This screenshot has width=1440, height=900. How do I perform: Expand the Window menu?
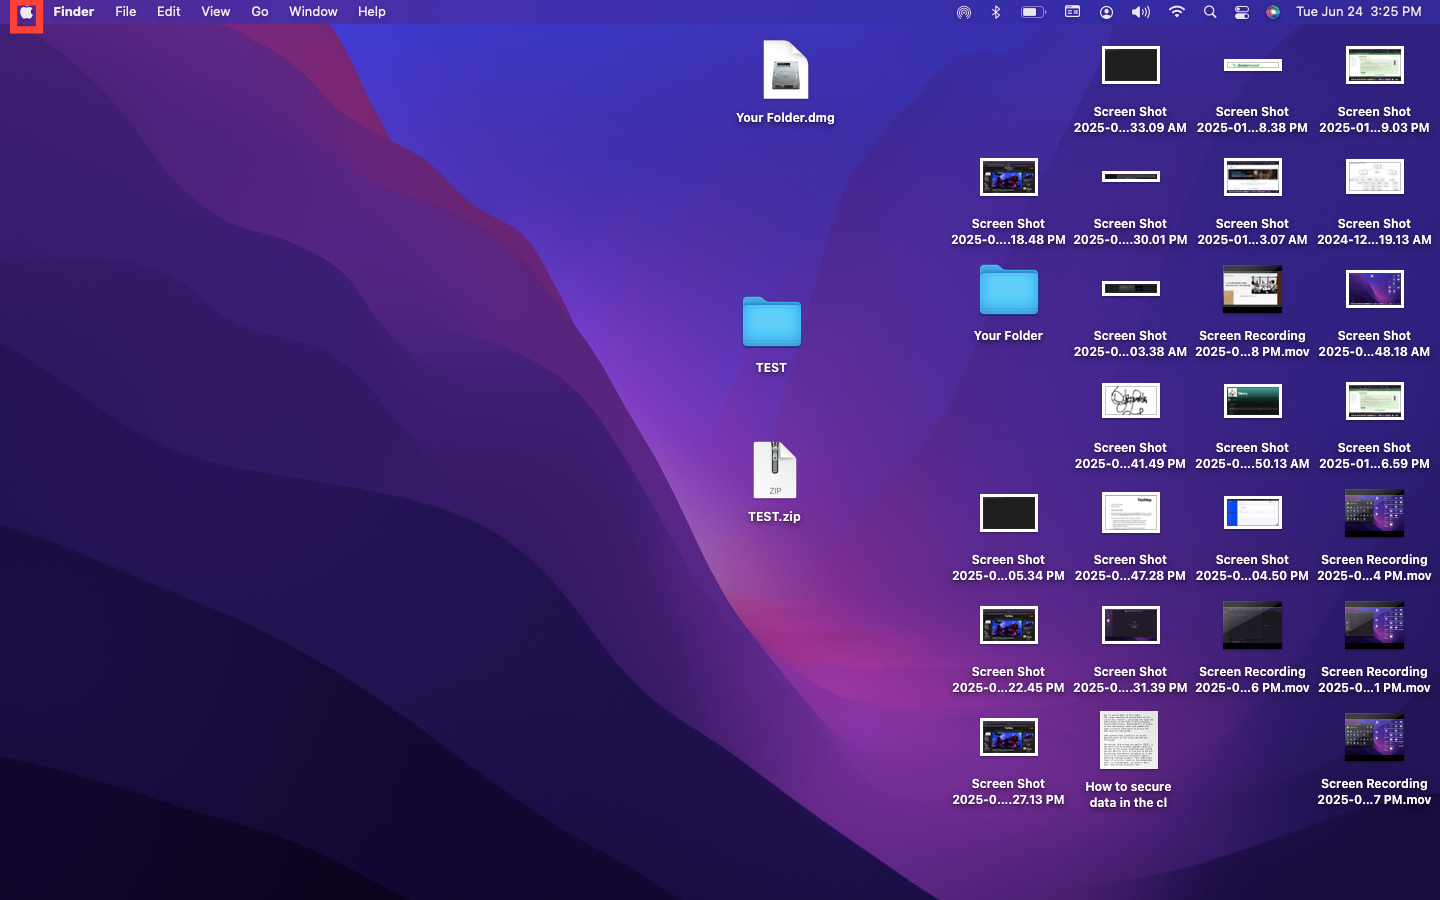pos(313,12)
